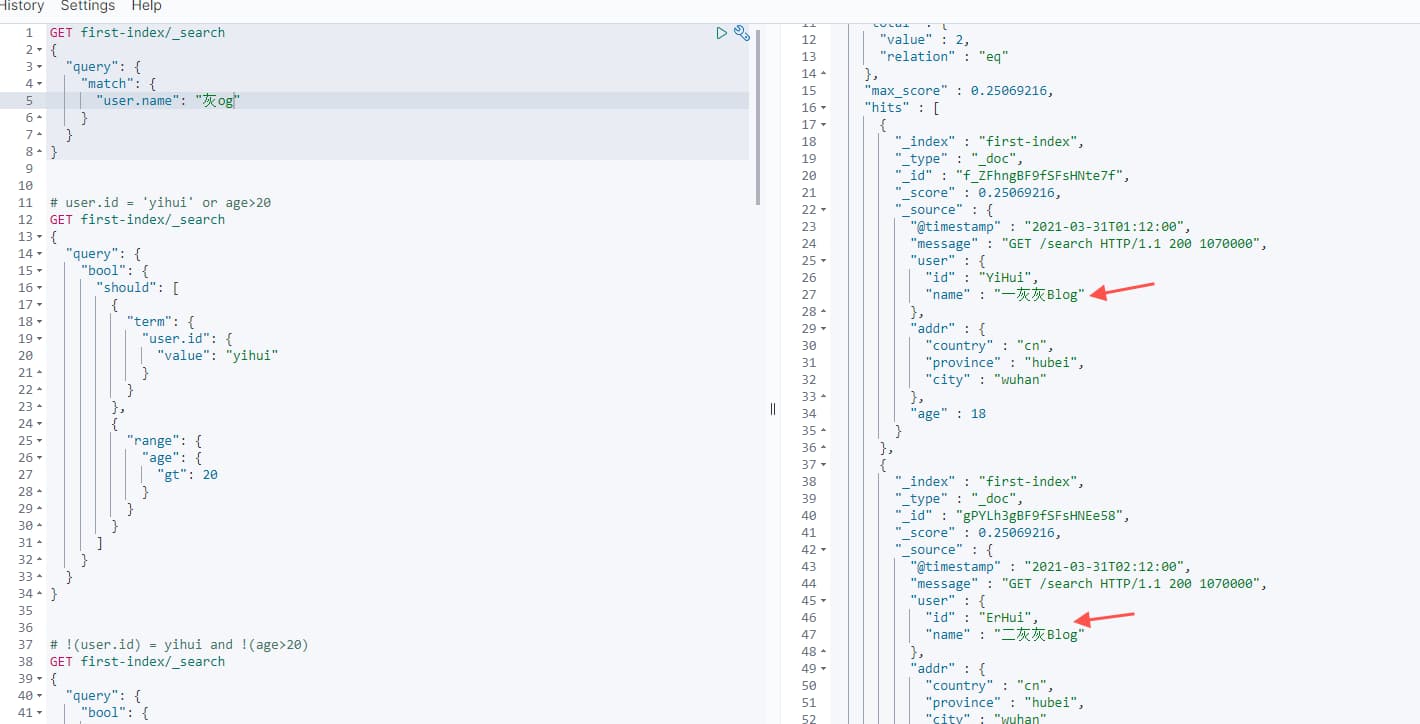Click the request editor's vertical scrollbar

[x=757, y=110]
